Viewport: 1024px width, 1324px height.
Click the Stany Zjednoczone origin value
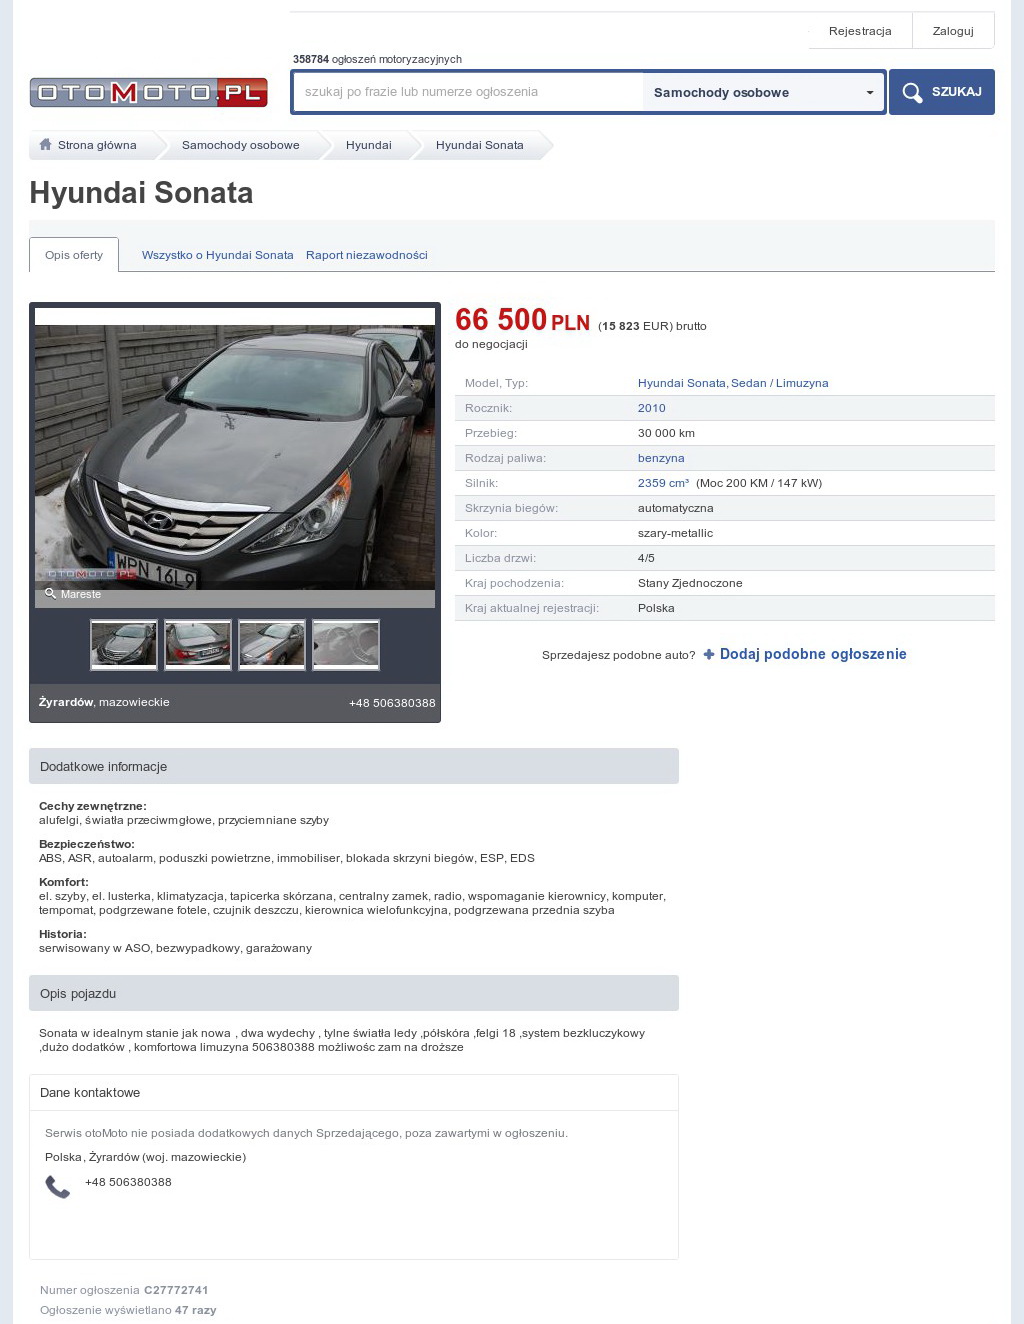click(x=690, y=583)
